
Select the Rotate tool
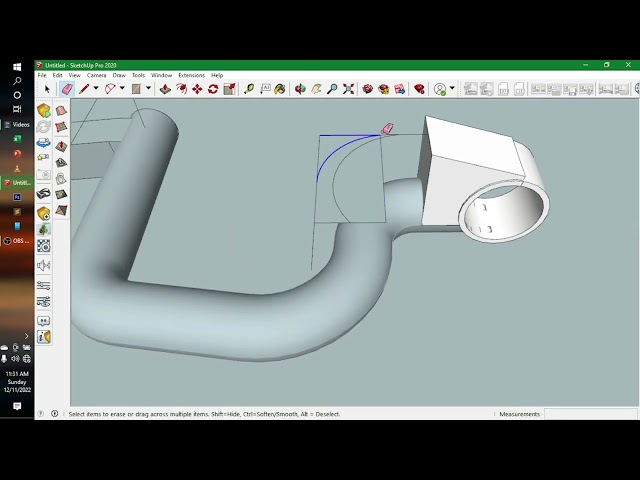click(213, 89)
